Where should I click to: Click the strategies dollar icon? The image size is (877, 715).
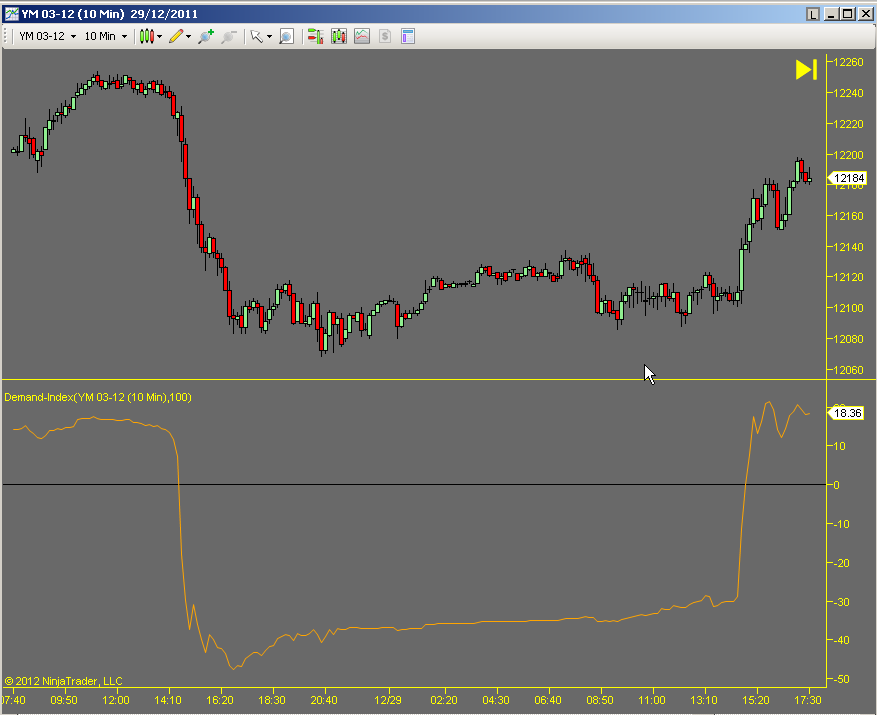385,36
